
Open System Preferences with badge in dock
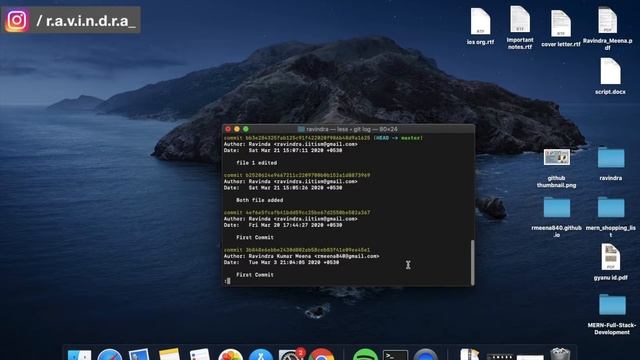pyautogui.click(x=291, y=354)
